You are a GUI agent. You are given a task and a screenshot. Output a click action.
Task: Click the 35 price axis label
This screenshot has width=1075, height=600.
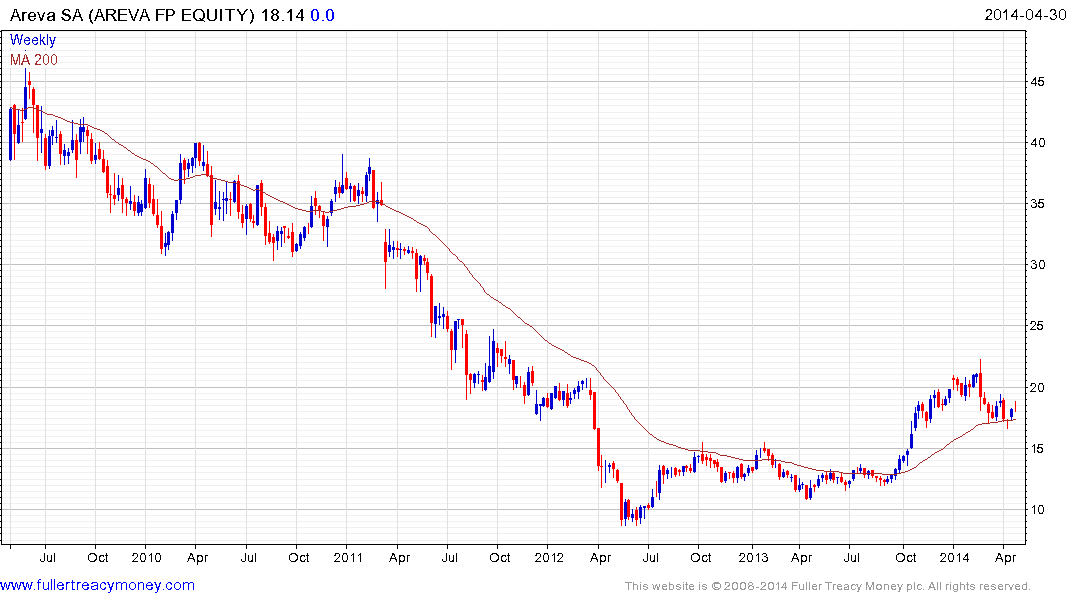1038,204
